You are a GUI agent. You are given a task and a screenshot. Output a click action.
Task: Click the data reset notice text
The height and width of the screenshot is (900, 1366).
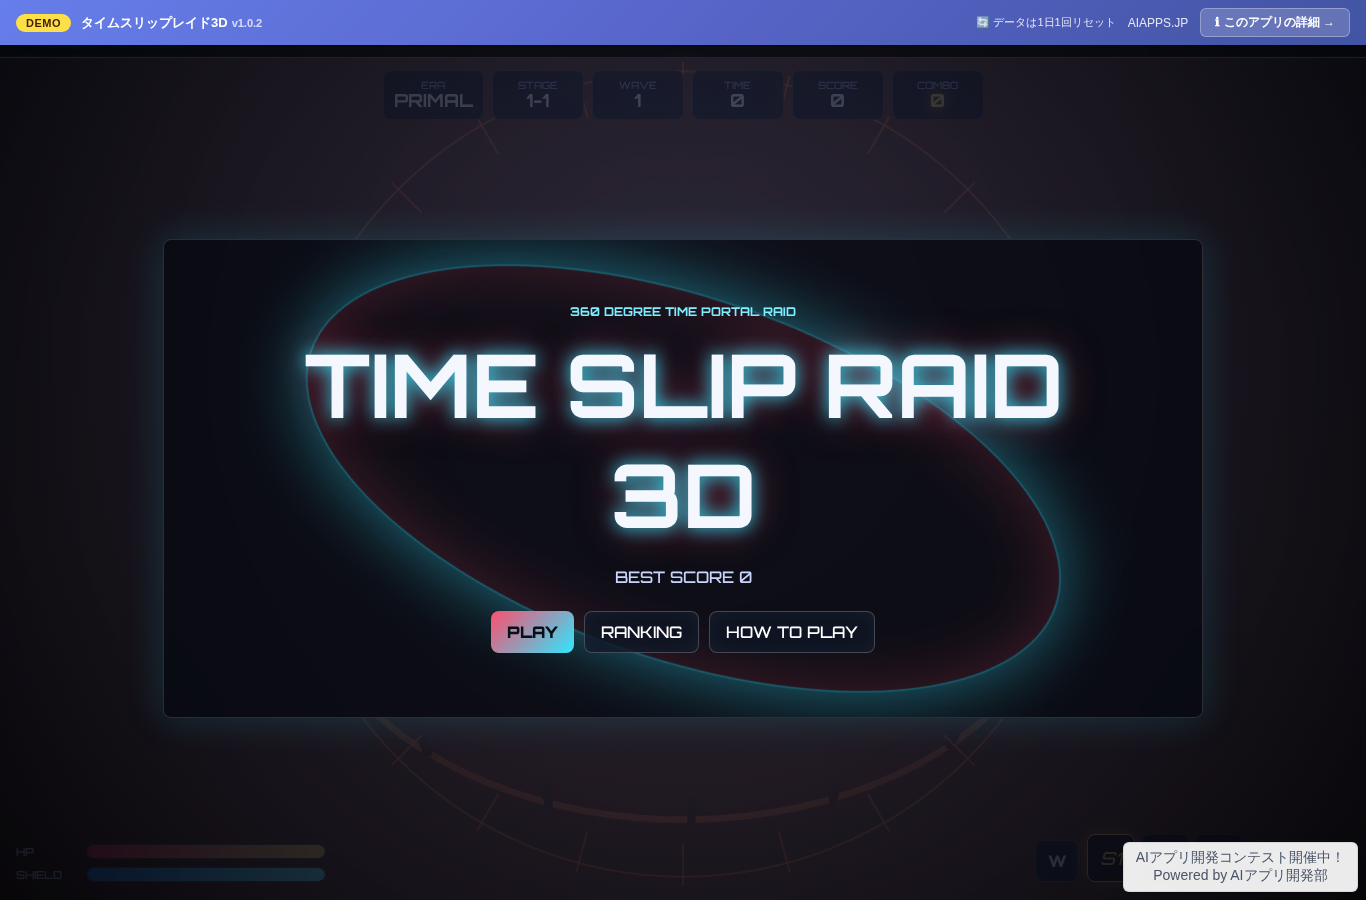[1053, 23]
